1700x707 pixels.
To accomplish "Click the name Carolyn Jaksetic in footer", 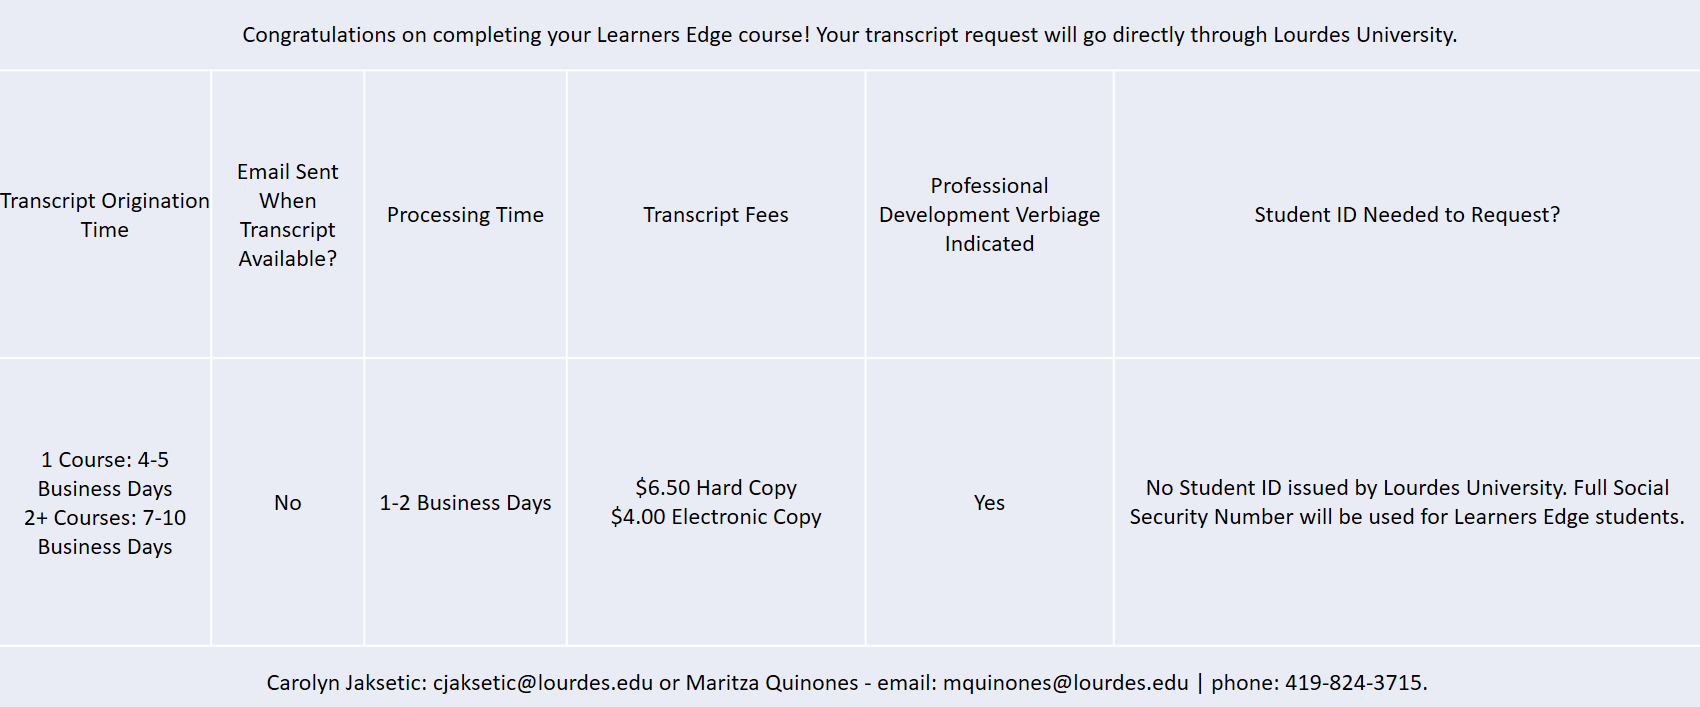I will 345,683.
